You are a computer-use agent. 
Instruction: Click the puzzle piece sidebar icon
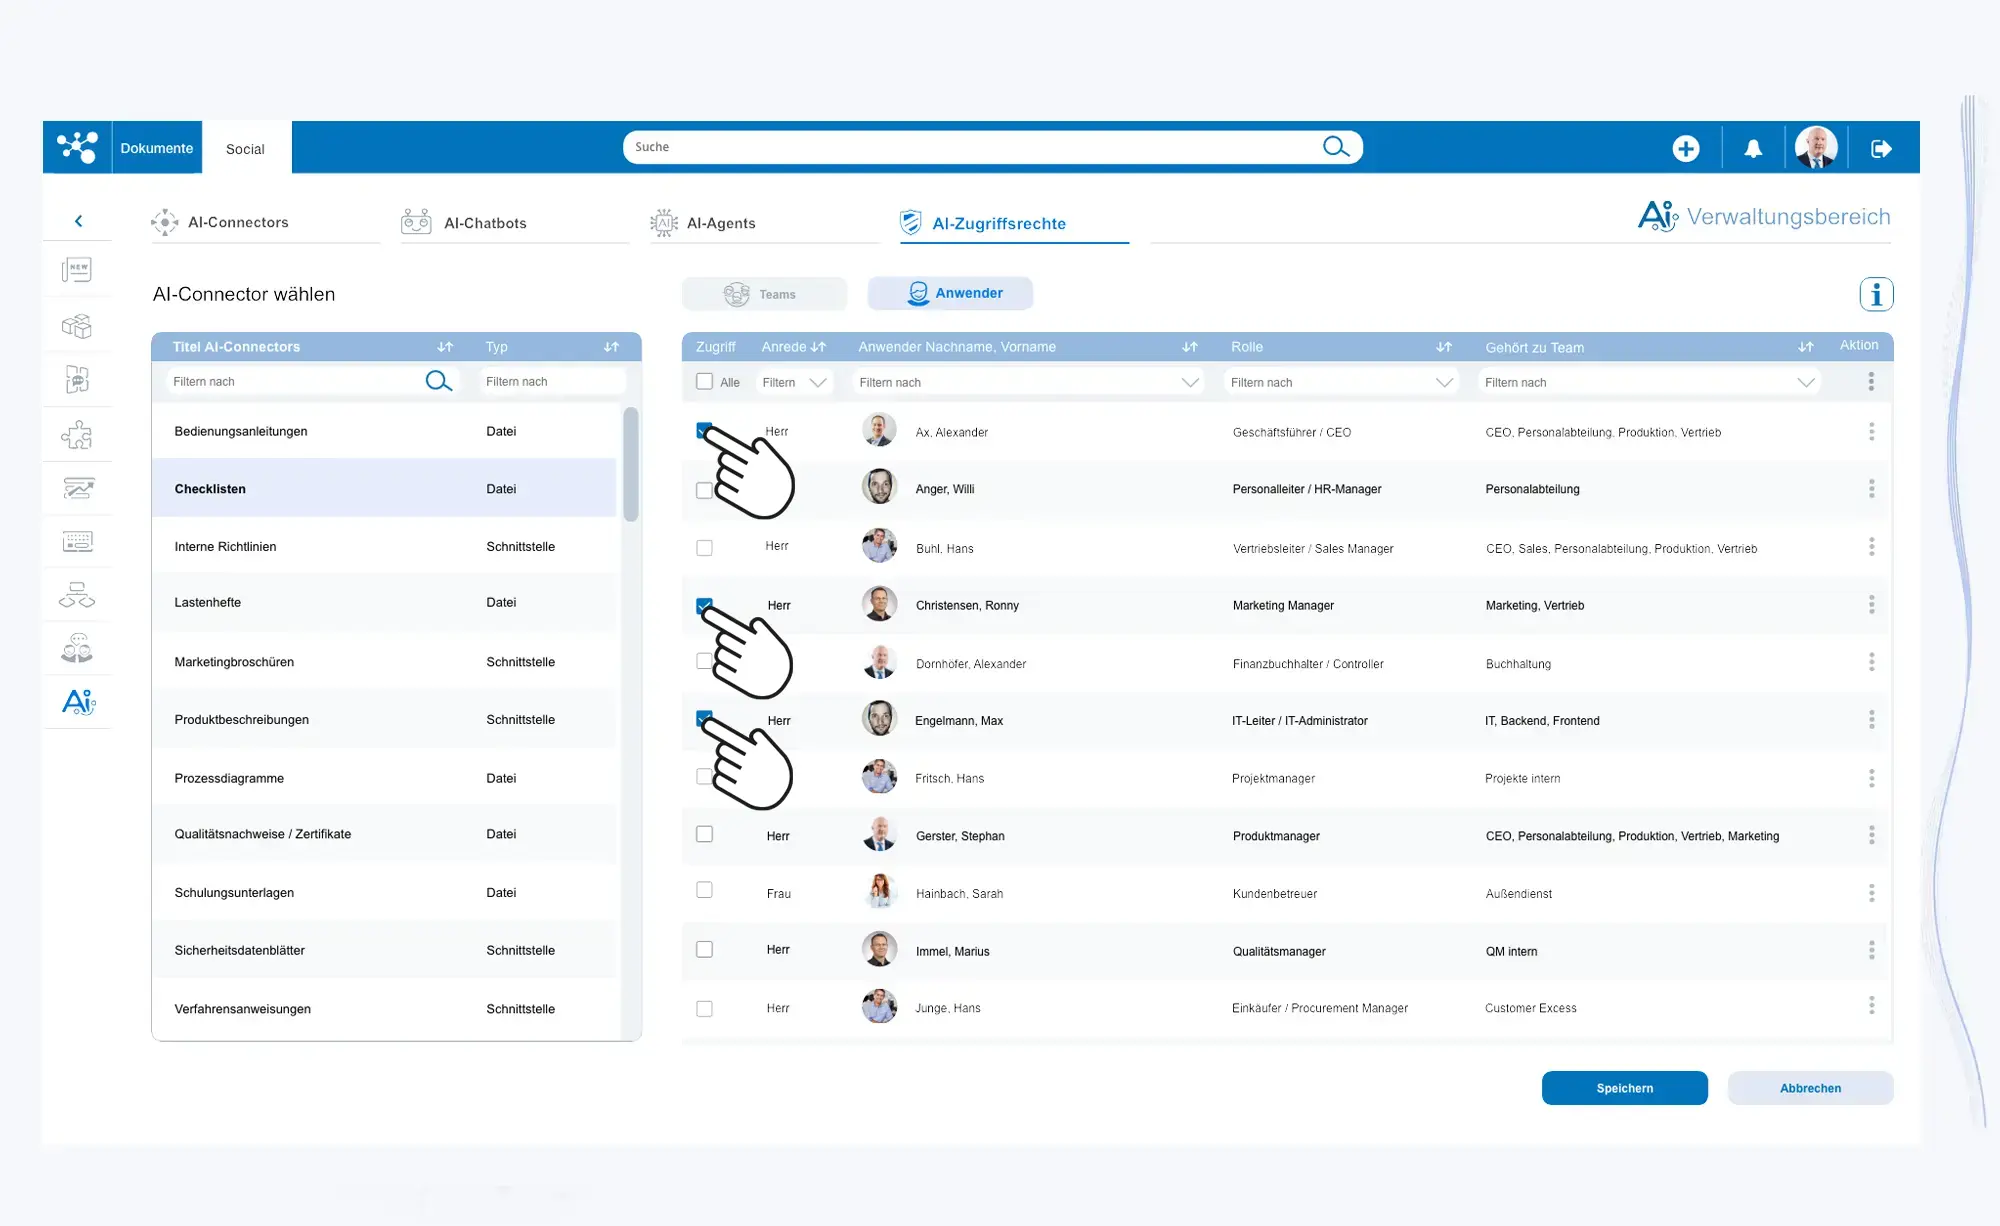(x=77, y=434)
